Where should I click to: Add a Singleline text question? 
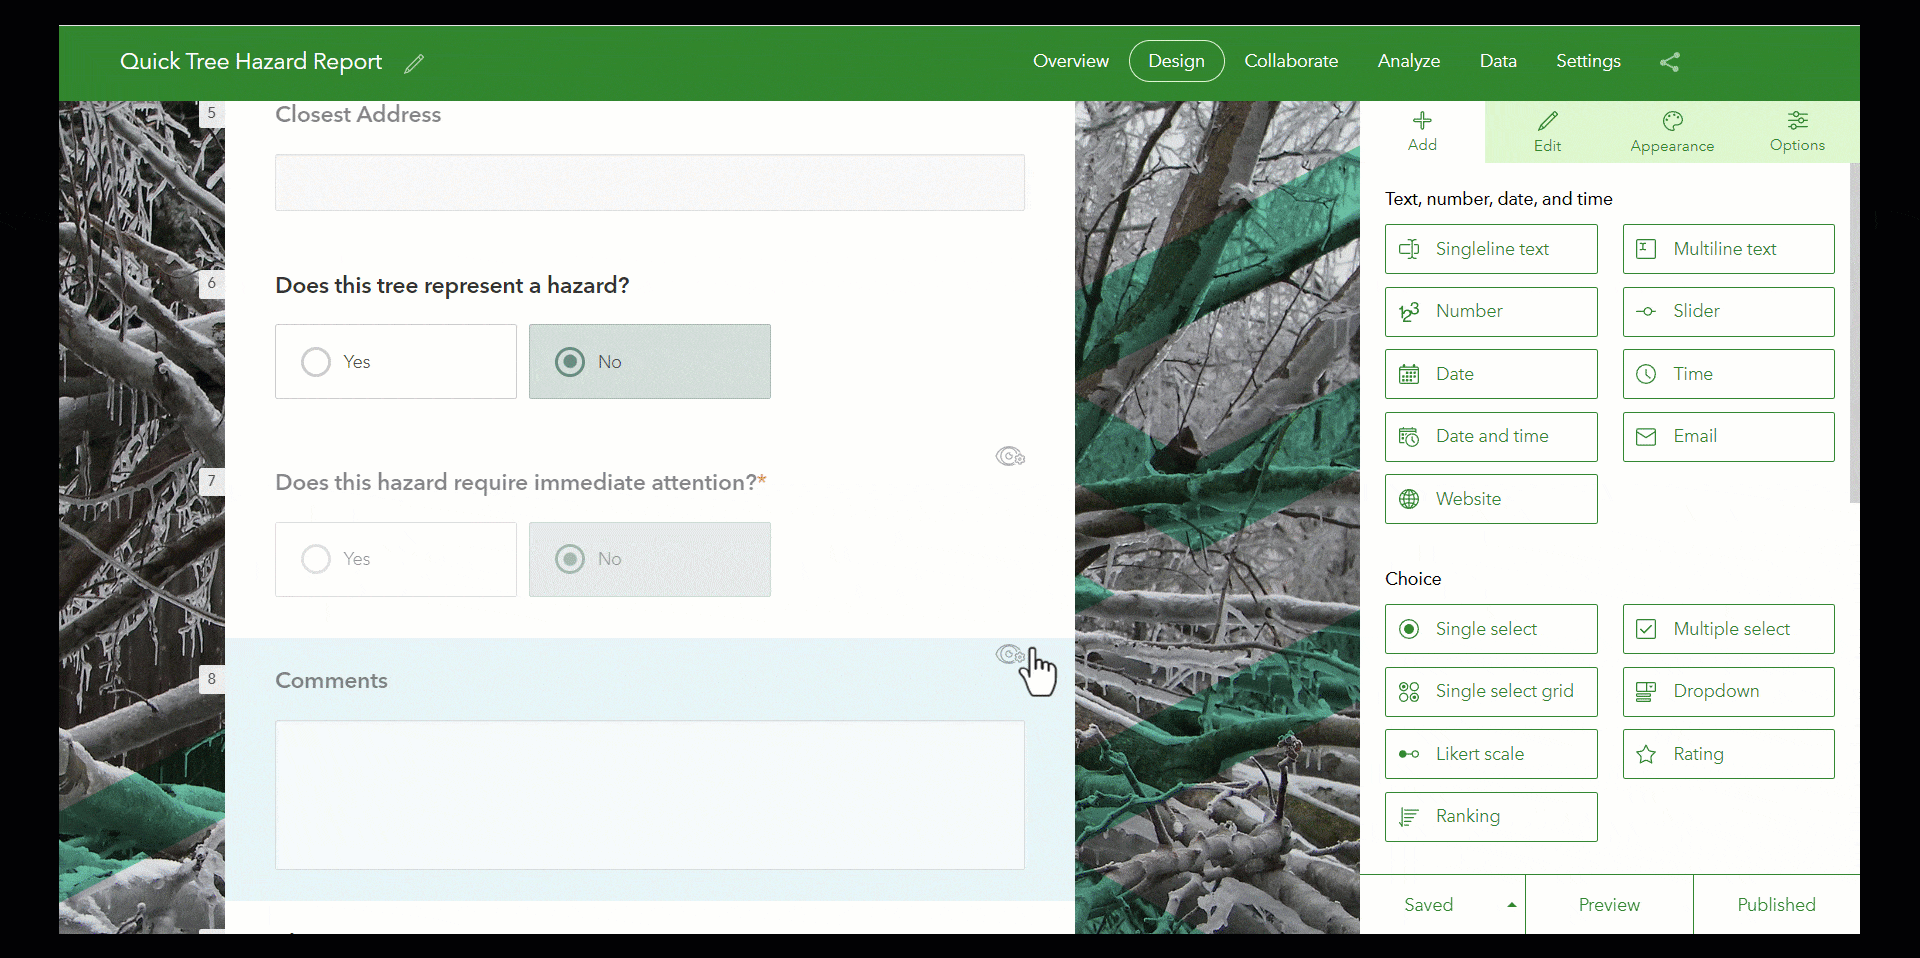click(x=1491, y=249)
